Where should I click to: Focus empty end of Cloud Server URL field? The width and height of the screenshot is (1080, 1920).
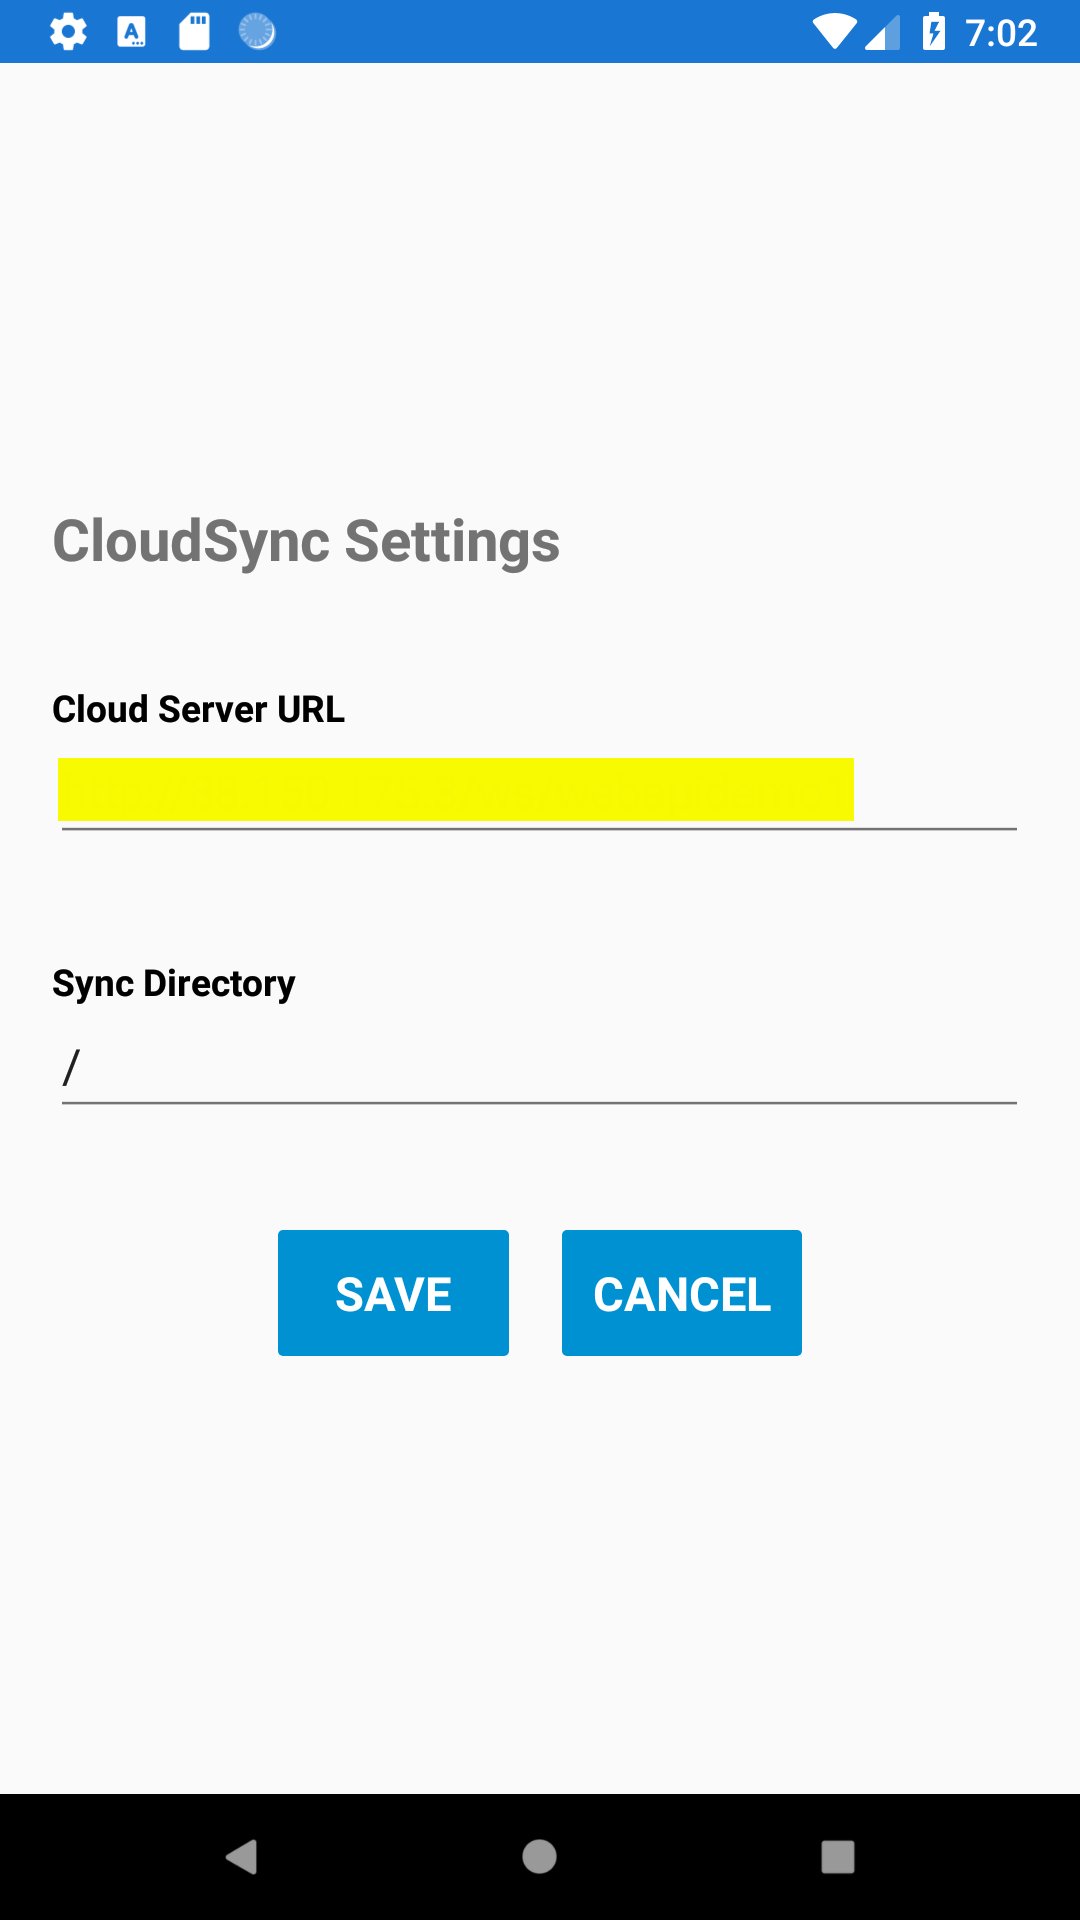[935, 792]
